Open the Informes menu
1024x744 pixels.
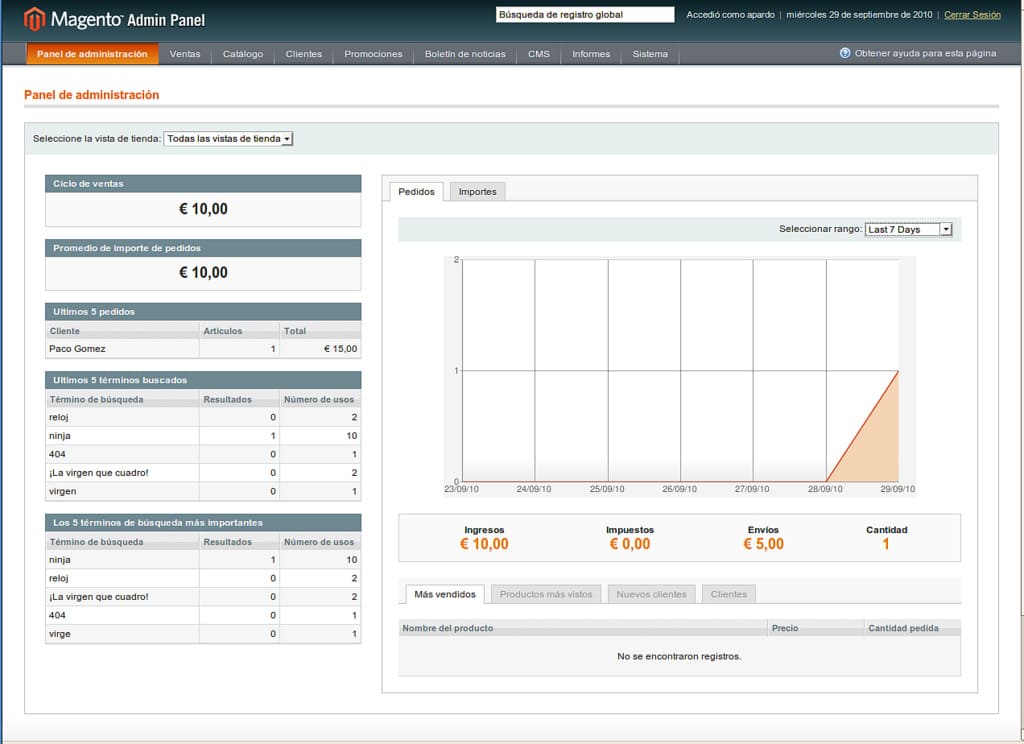(591, 54)
